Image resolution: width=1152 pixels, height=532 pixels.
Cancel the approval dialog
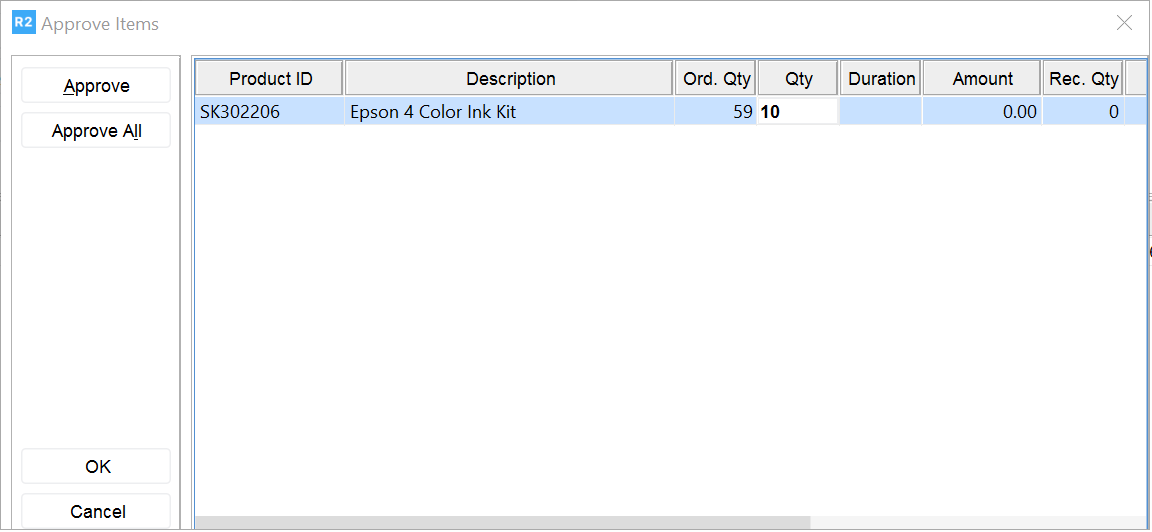tap(97, 511)
